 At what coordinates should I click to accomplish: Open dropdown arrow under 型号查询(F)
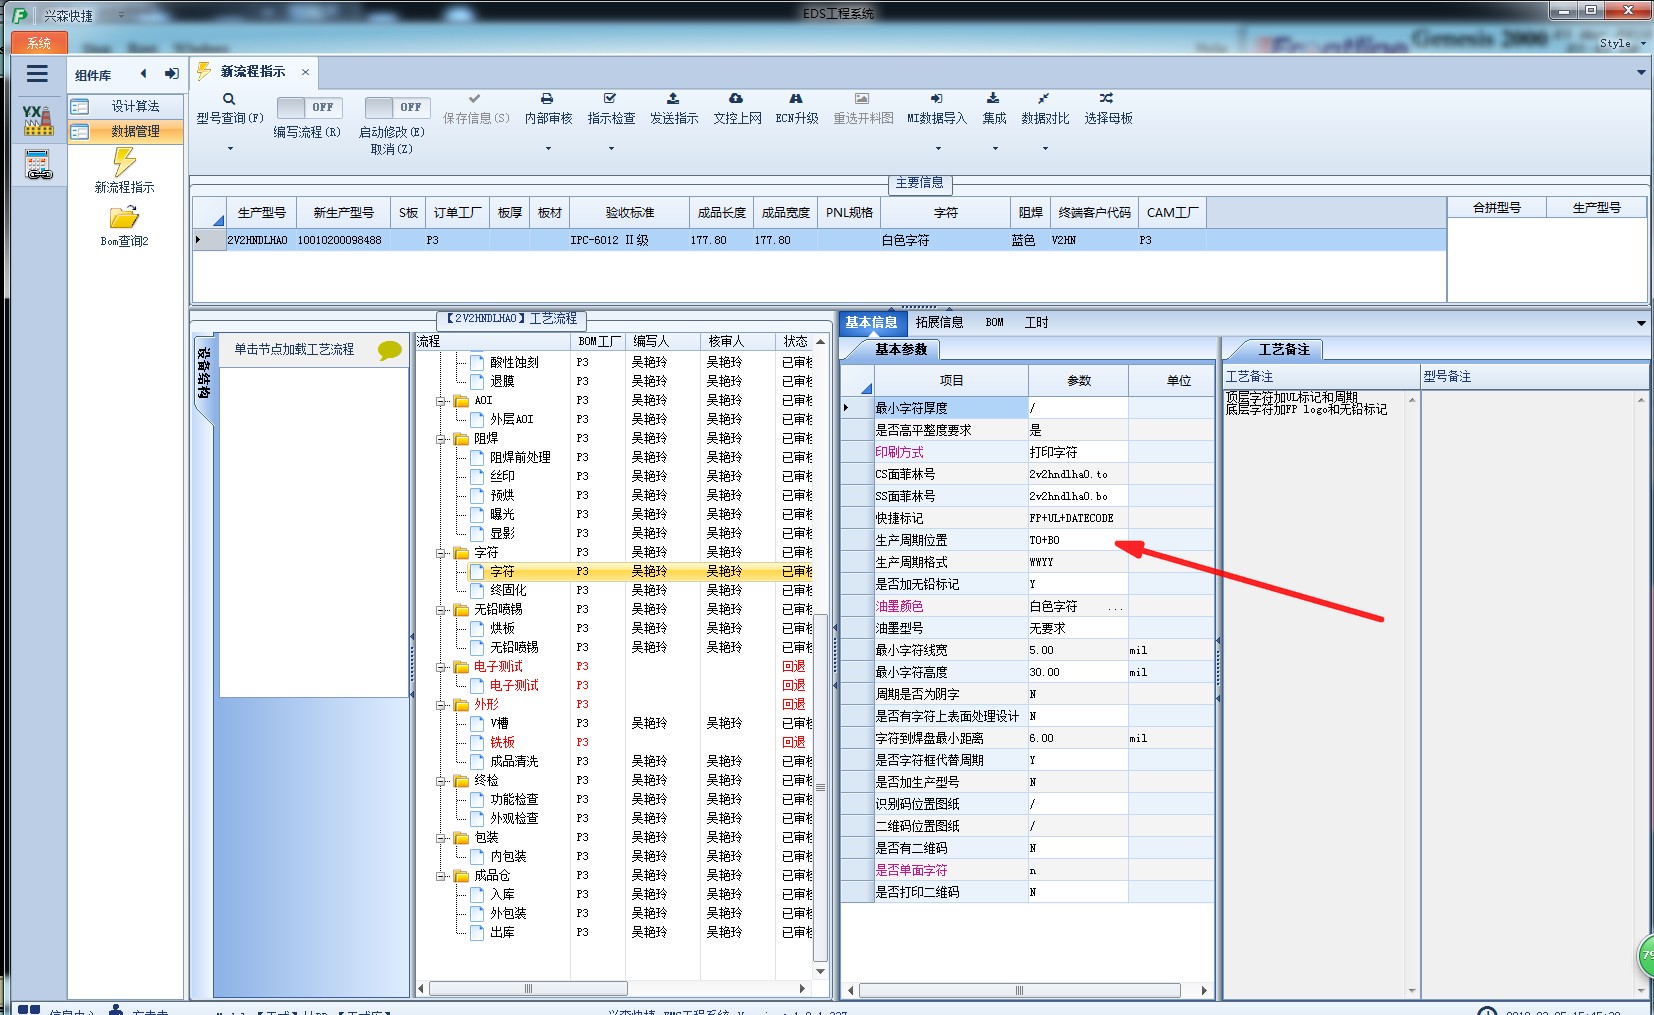tap(230, 149)
